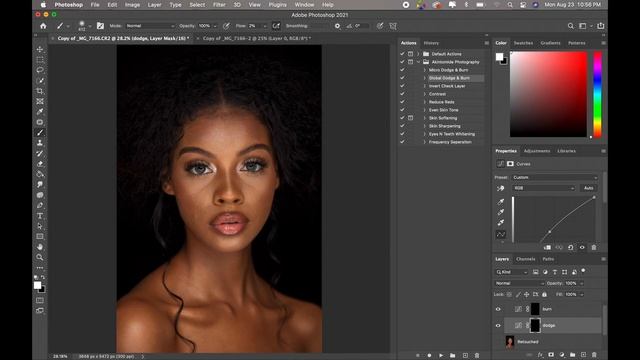The height and width of the screenshot is (360, 640).
Task: Toggle dialog box for Default Actions set
Action: pyautogui.click(x=411, y=54)
